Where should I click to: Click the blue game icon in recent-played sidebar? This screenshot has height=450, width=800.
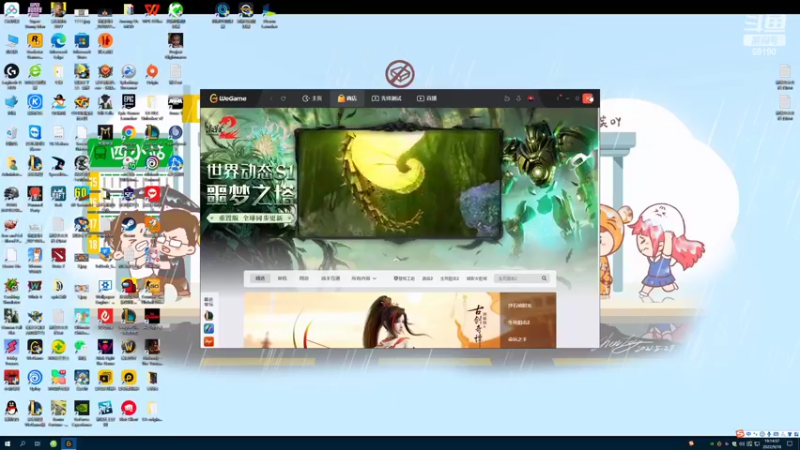pos(209,329)
